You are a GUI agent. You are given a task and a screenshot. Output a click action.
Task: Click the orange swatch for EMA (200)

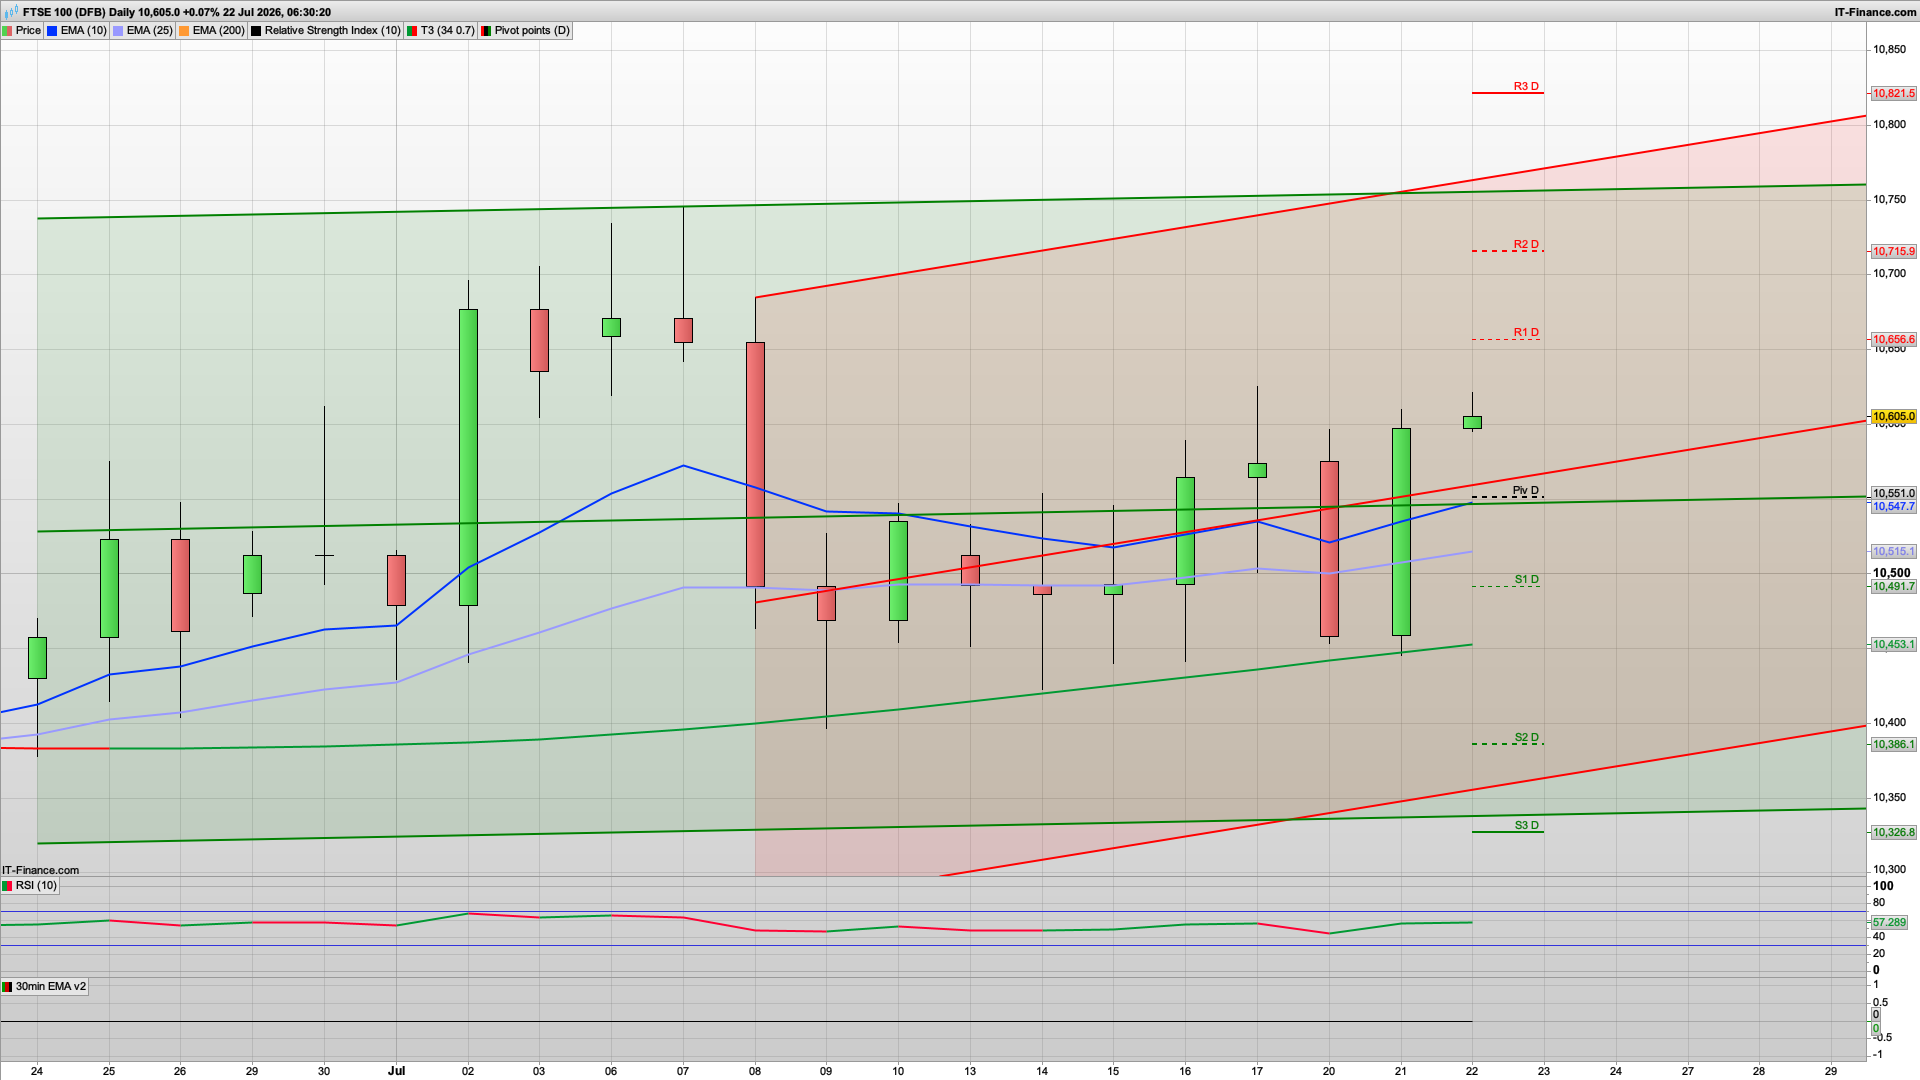184,31
